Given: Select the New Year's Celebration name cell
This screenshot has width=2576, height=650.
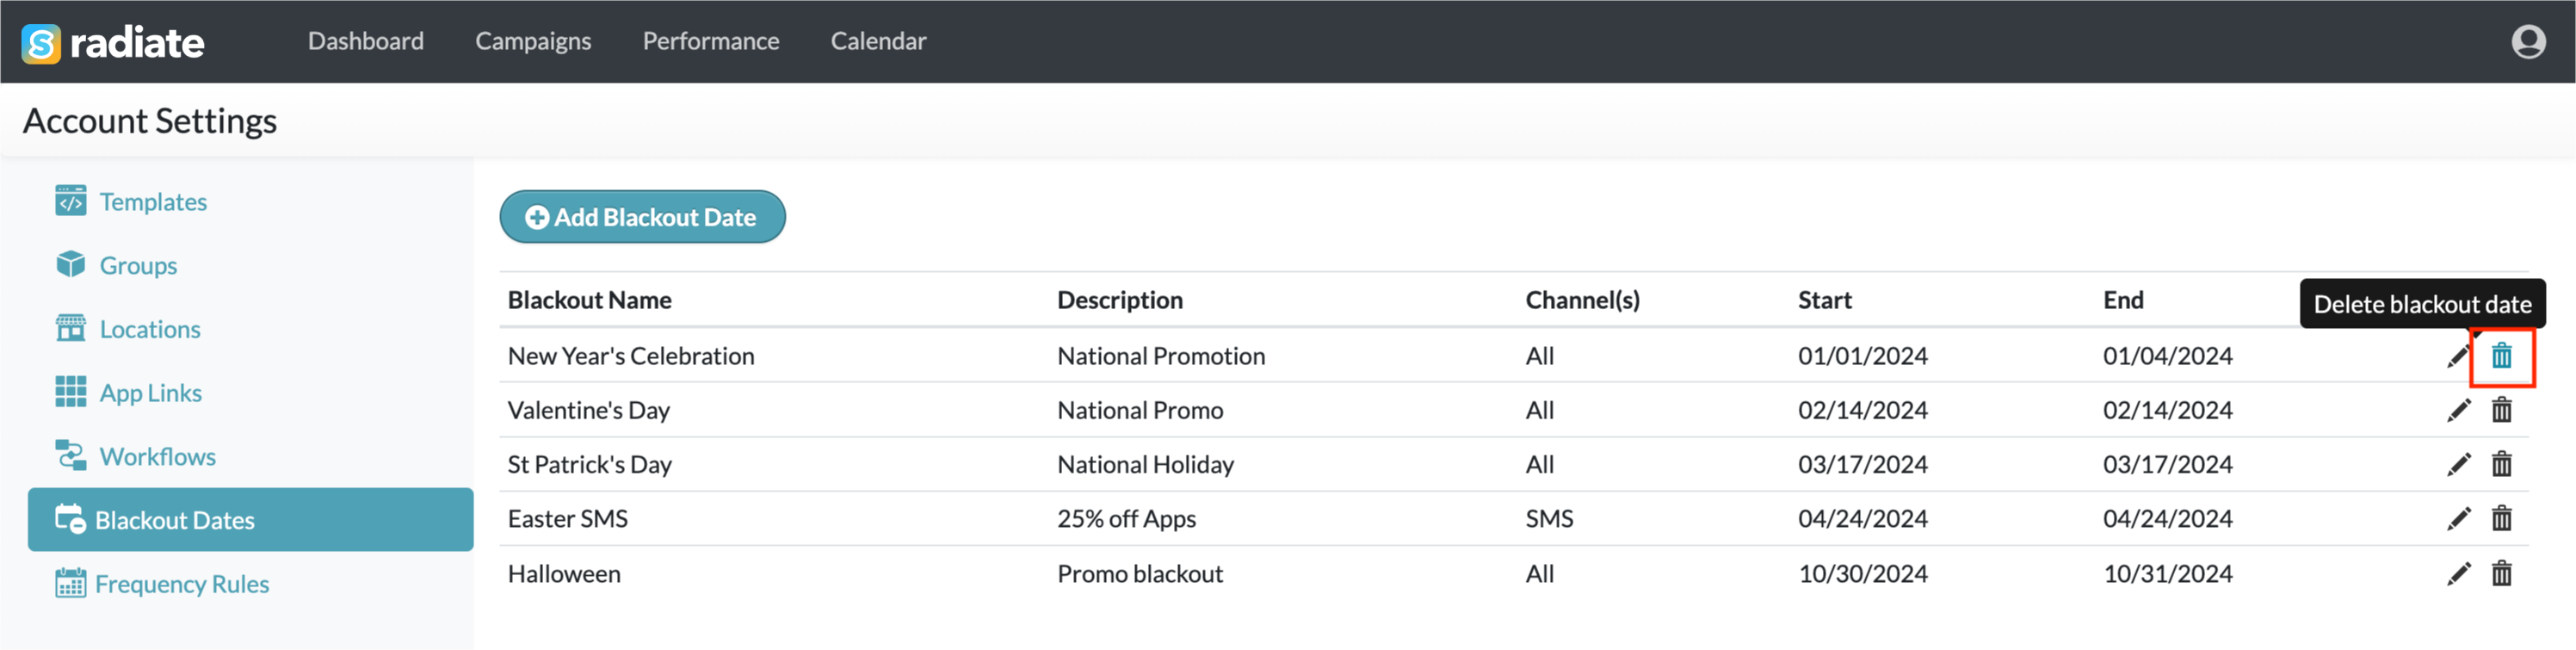Looking at the screenshot, I should tap(631, 356).
